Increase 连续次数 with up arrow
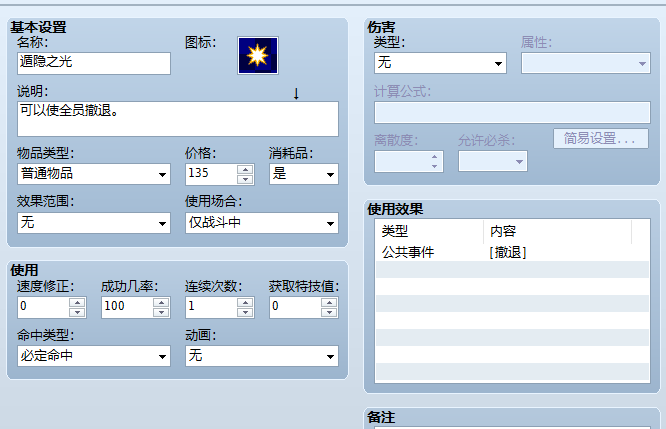 pyautogui.click(x=245, y=302)
